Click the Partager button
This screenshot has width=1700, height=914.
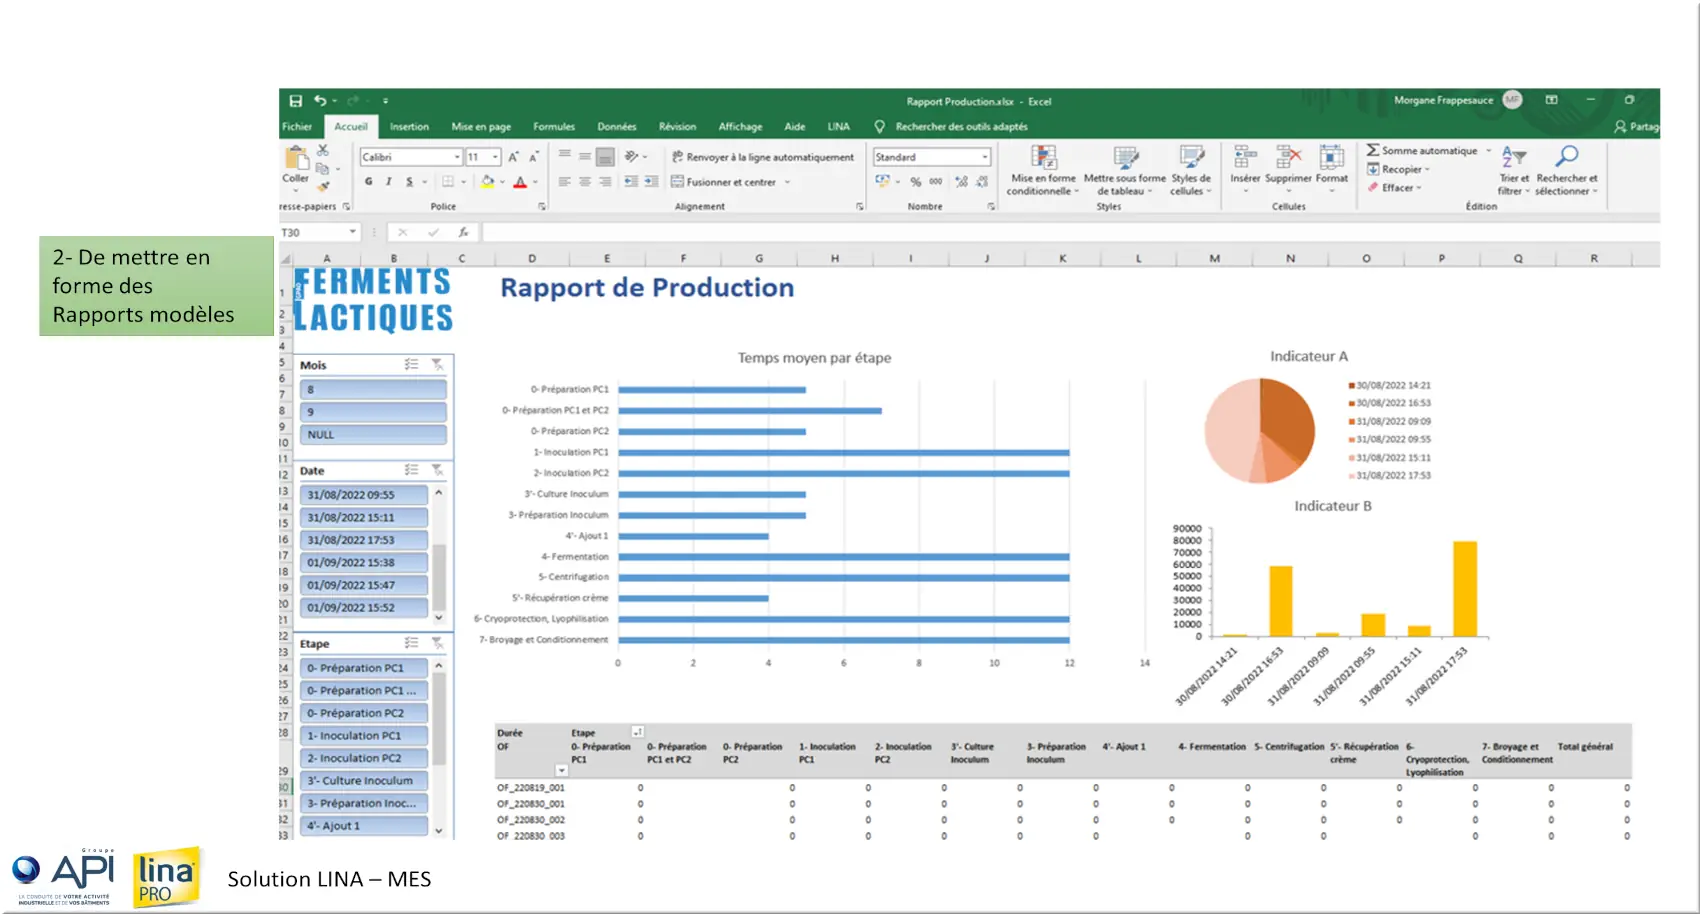coord(1636,127)
